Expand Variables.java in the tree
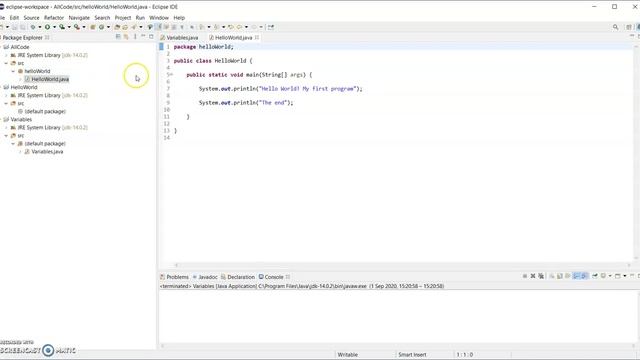 point(20,151)
